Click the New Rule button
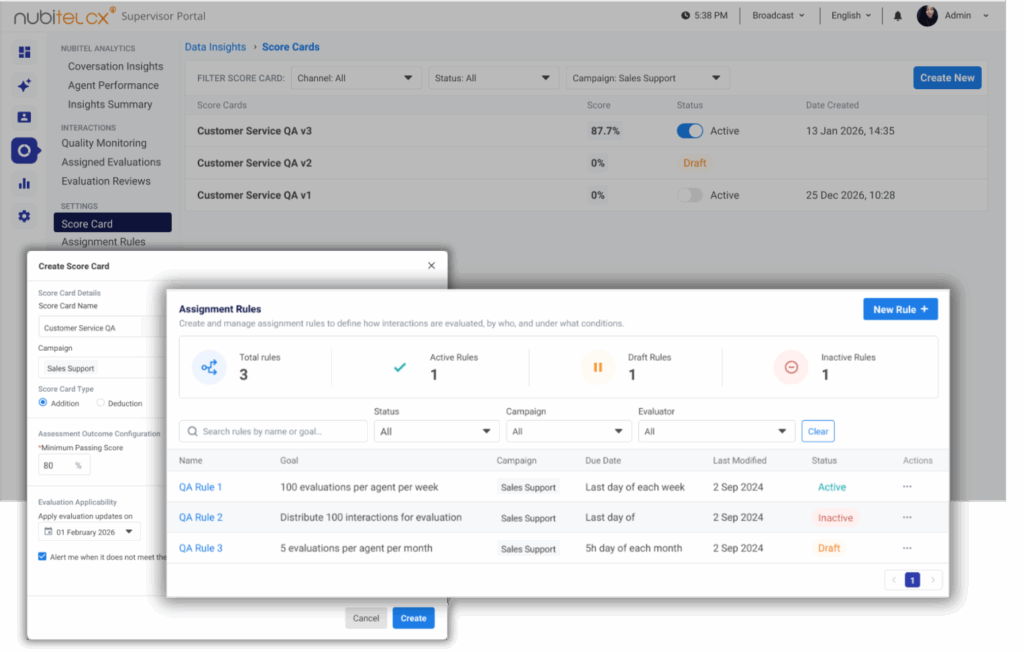Viewport: 1024px width, 652px height. (x=900, y=309)
